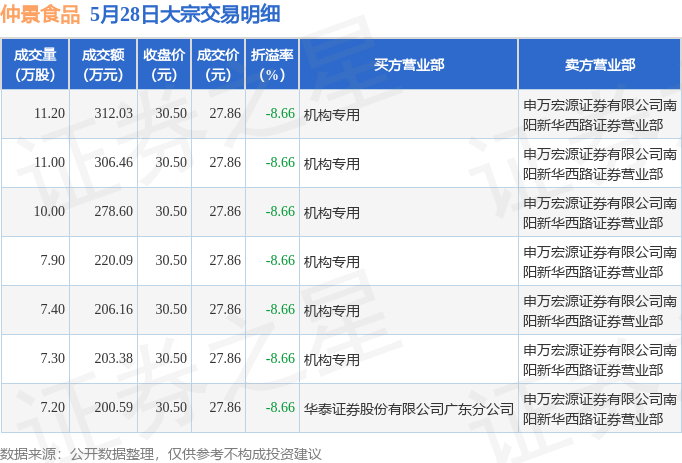The image size is (682, 463).
Task: Click closing price 30.50 in the 10.00 row
Action: [x=171, y=211]
